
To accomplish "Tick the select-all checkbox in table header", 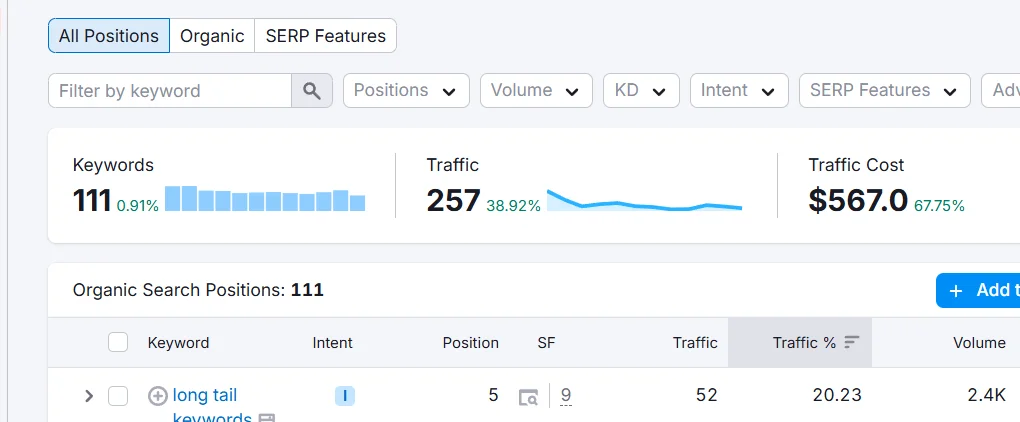I will tap(118, 342).
